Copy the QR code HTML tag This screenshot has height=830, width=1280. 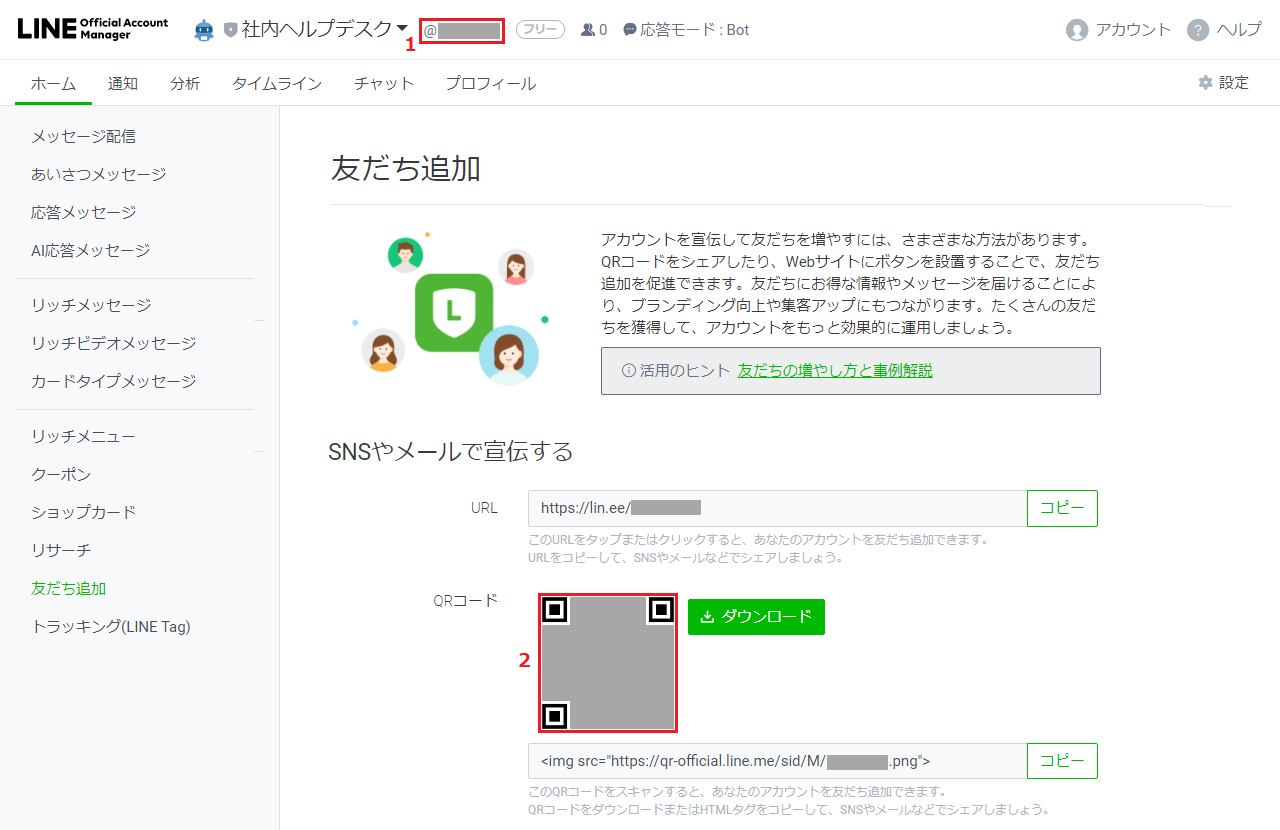point(1062,761)
